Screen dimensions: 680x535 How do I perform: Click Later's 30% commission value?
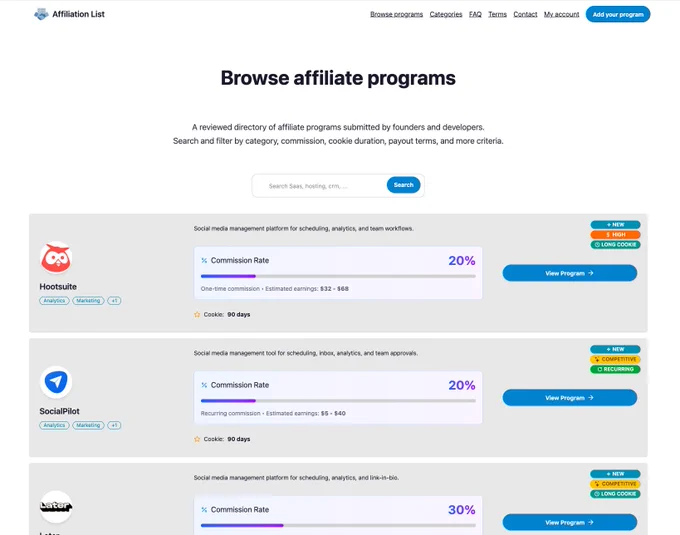(x=462, y=510)
